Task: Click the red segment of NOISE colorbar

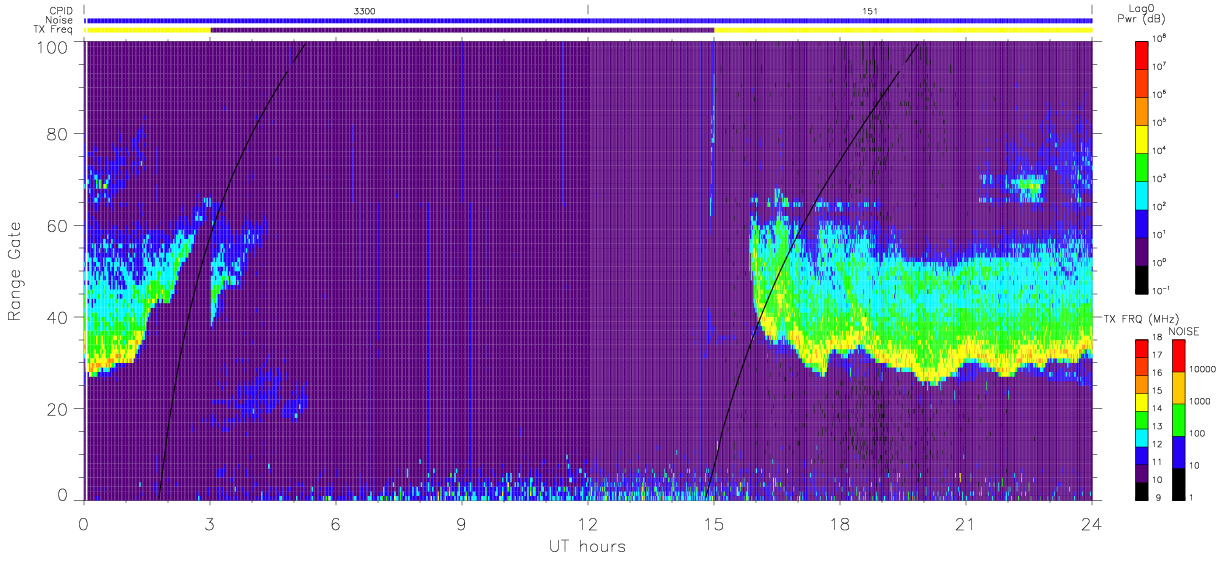Action: click(x=1178, y=356)
